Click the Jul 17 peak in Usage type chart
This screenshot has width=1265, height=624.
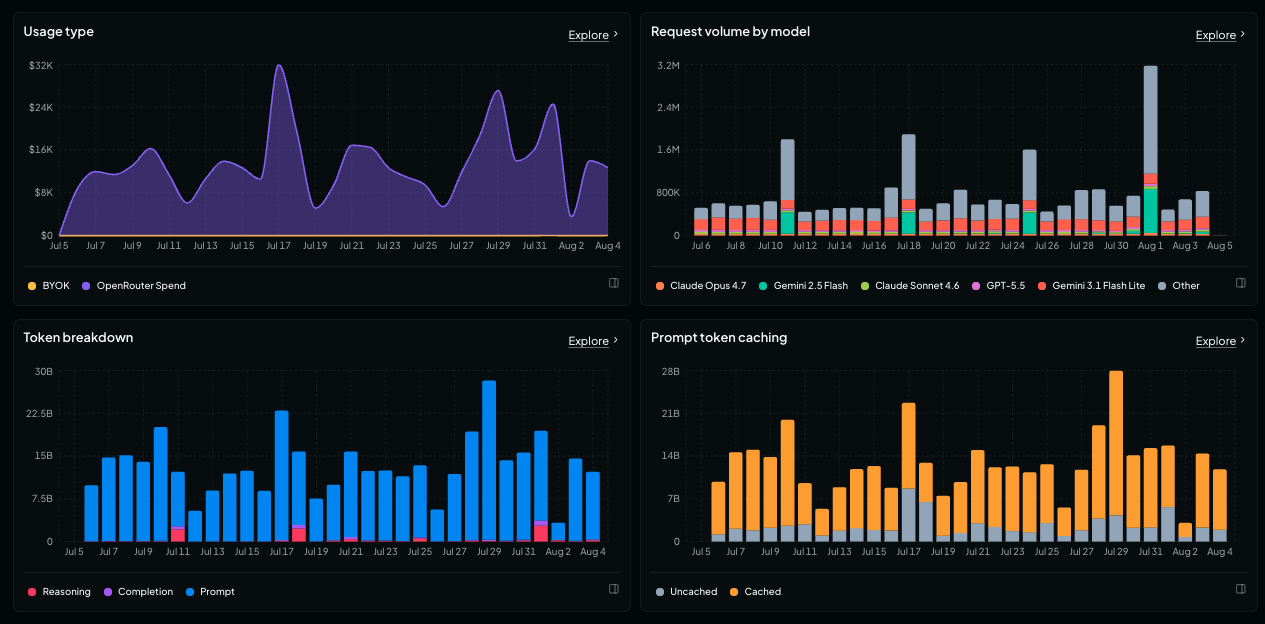tap(279, 67)
